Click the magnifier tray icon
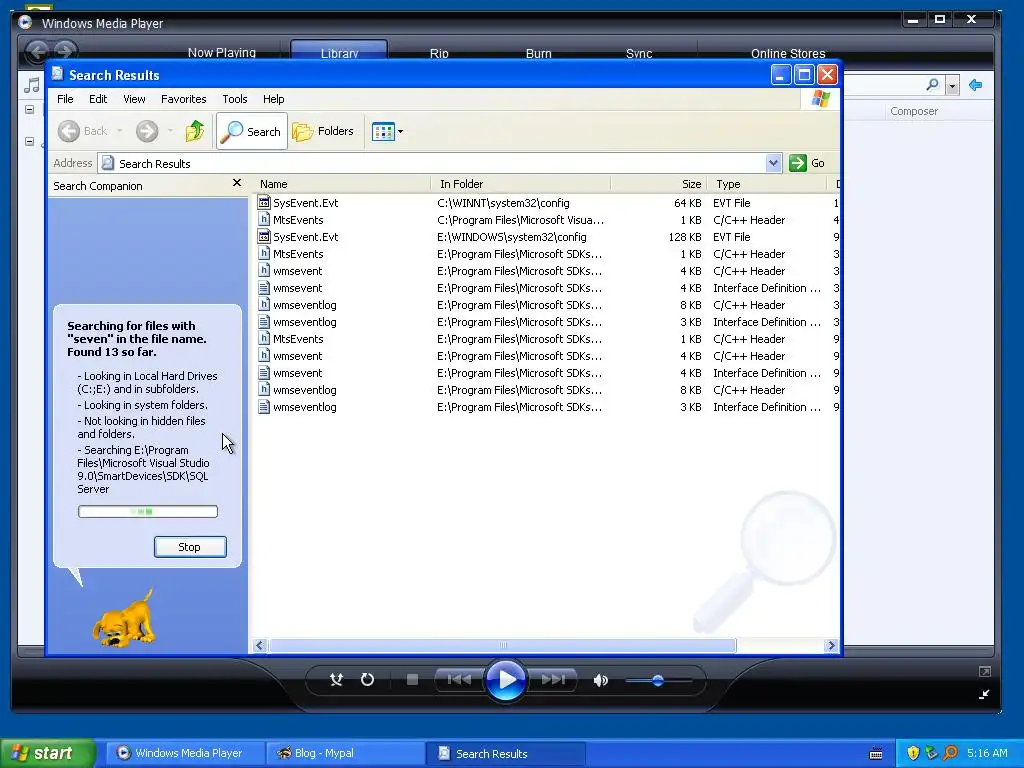 951,753
